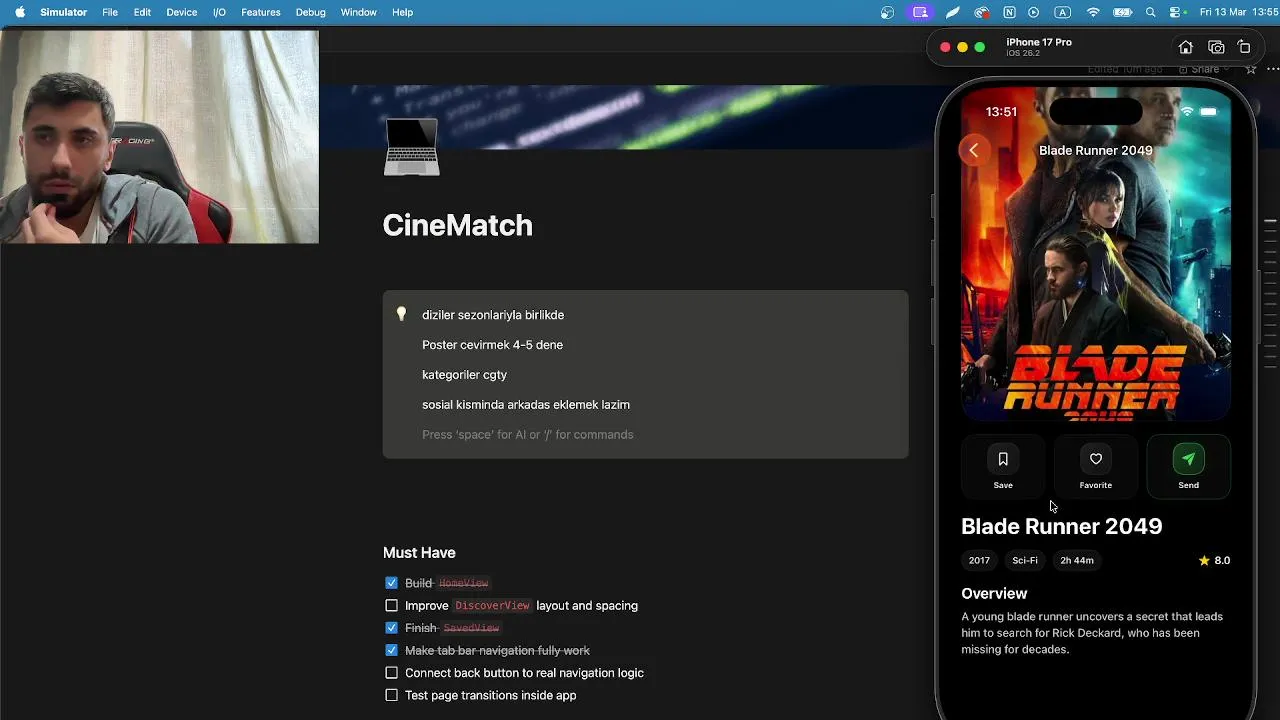Open the Debug menu
The image size is (1280, 720).
point(310,12)
